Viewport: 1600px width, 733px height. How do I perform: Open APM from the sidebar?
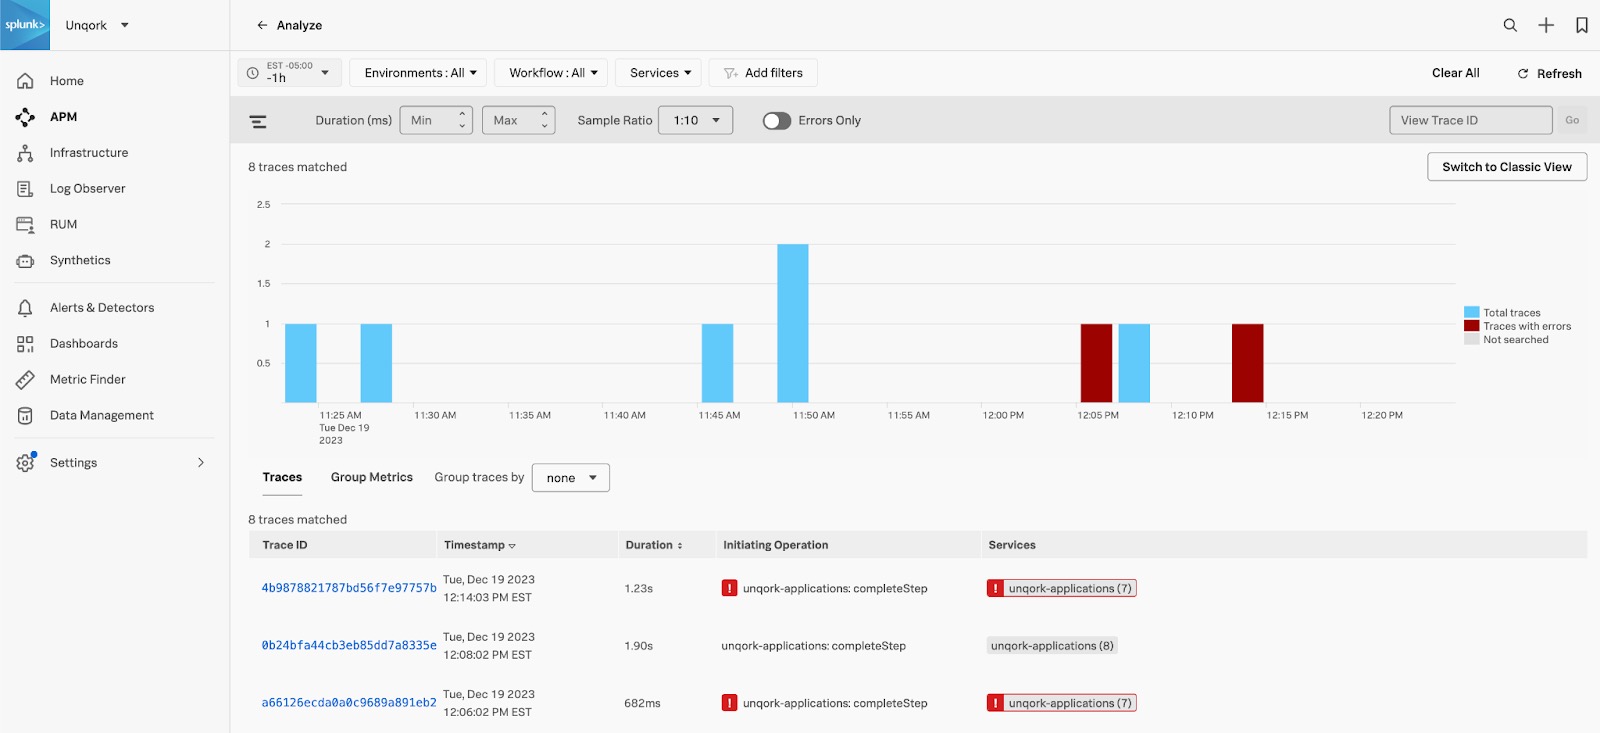(x=64, y=117)
